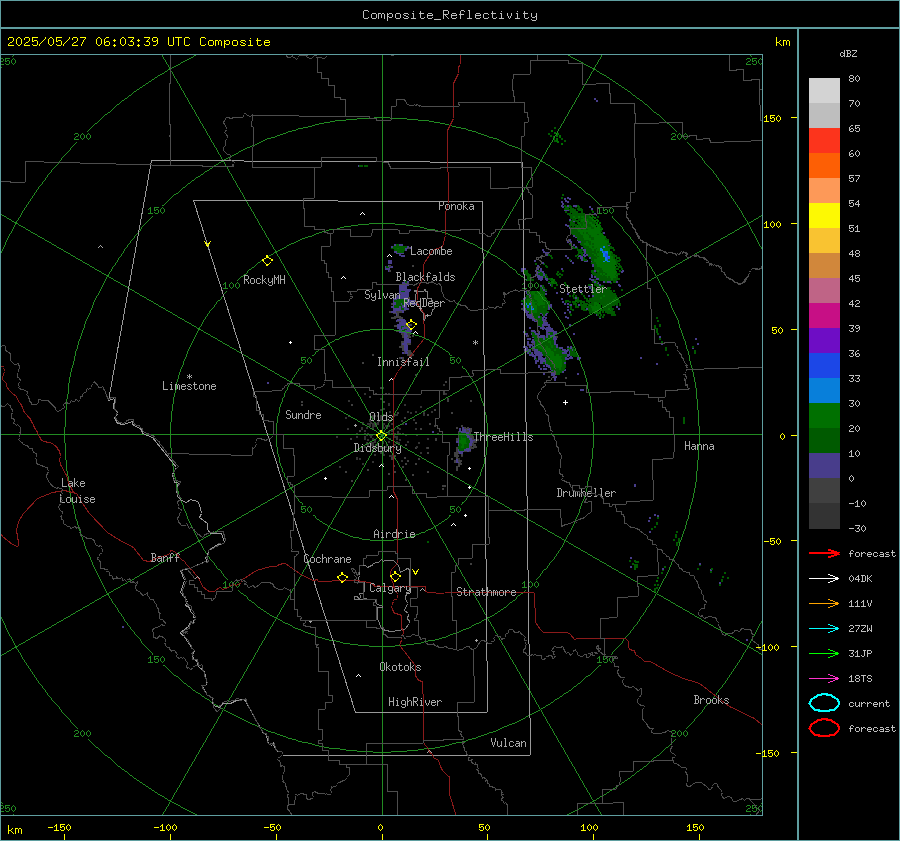The height and width of the screenshot is (841, 900).
Task: Click the RockyMH label on map
Action: click(x=264, y=280)
